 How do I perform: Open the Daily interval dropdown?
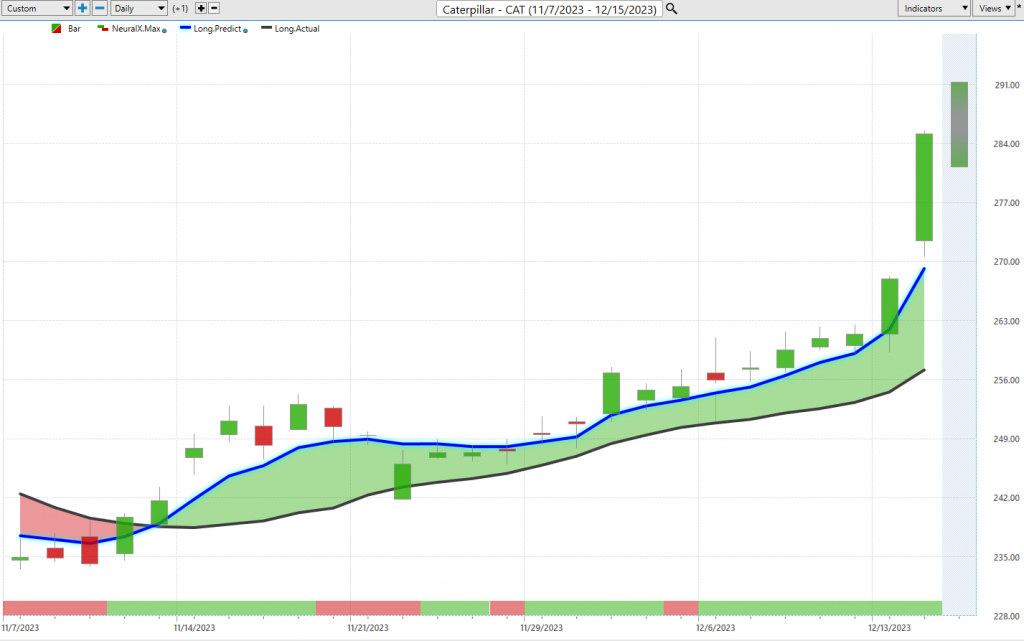[x=138, y=8]
